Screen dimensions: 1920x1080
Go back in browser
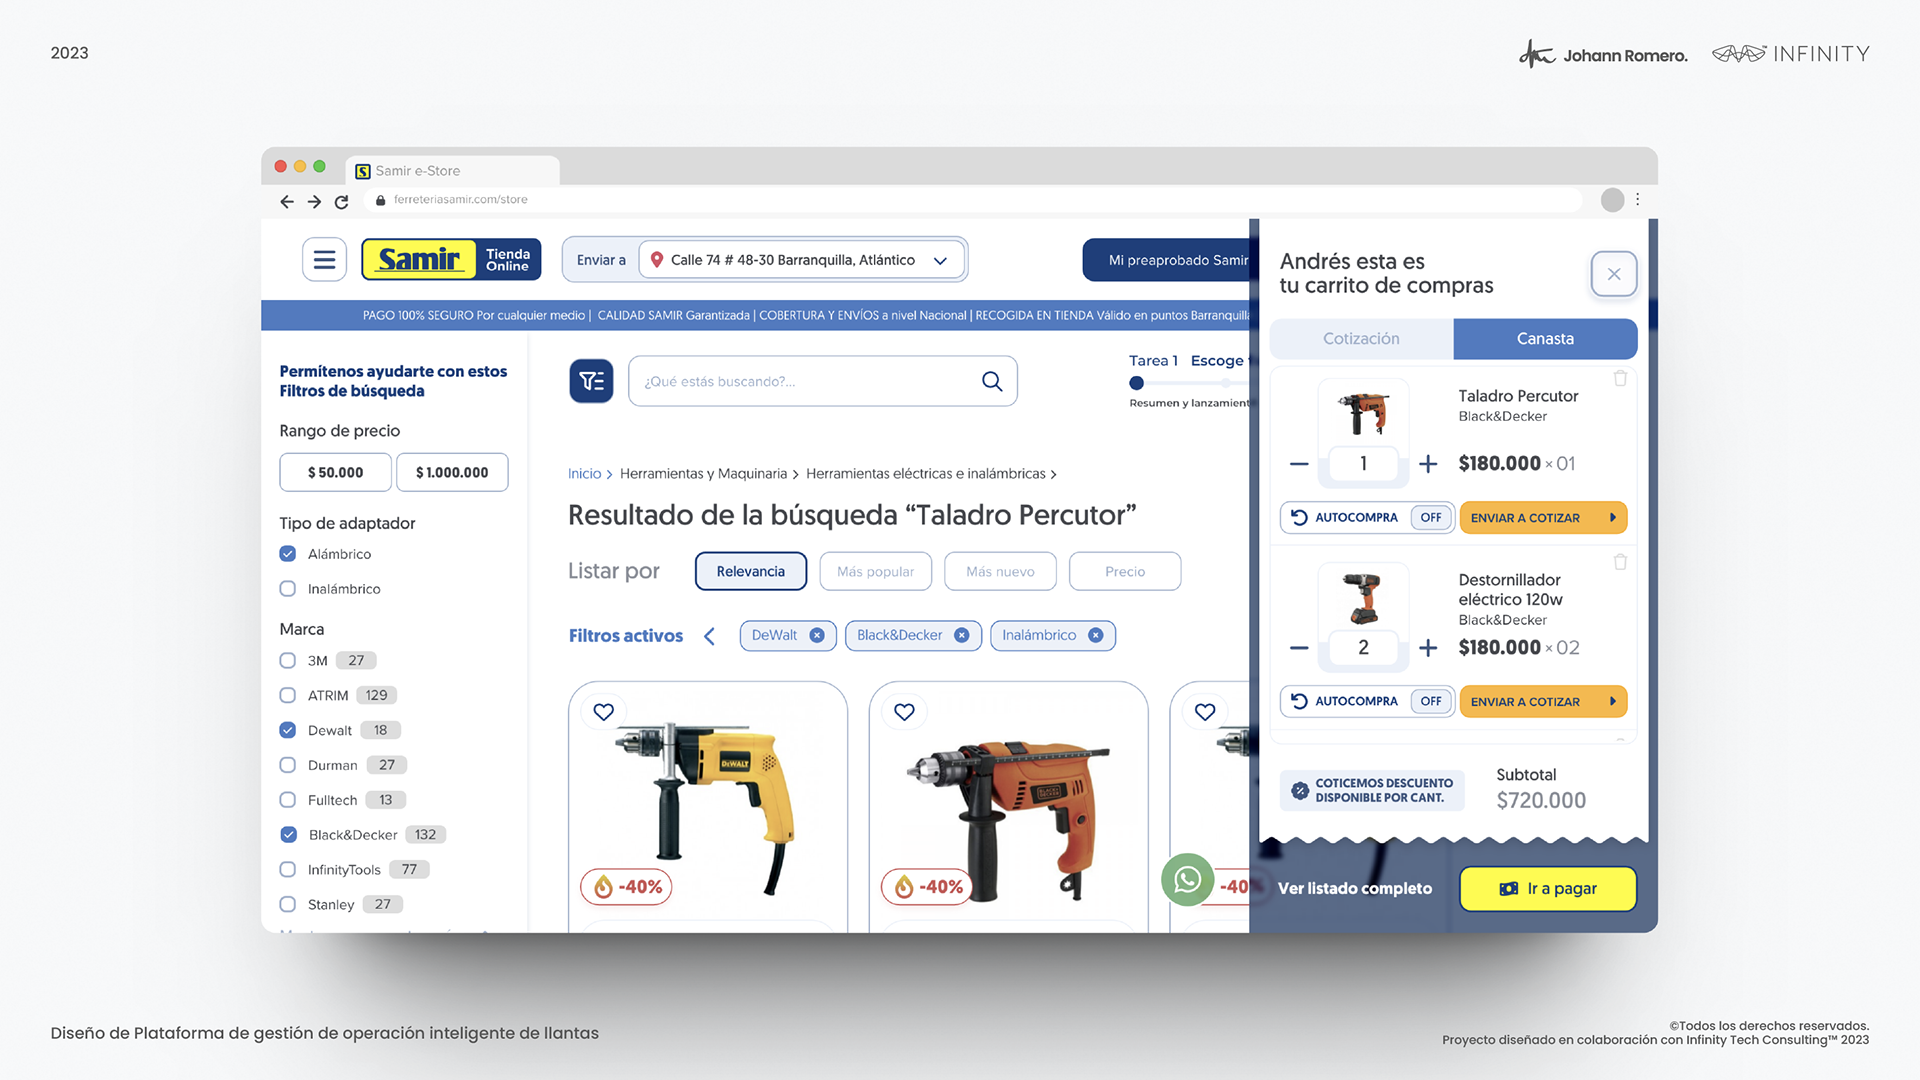pos(287,201)
